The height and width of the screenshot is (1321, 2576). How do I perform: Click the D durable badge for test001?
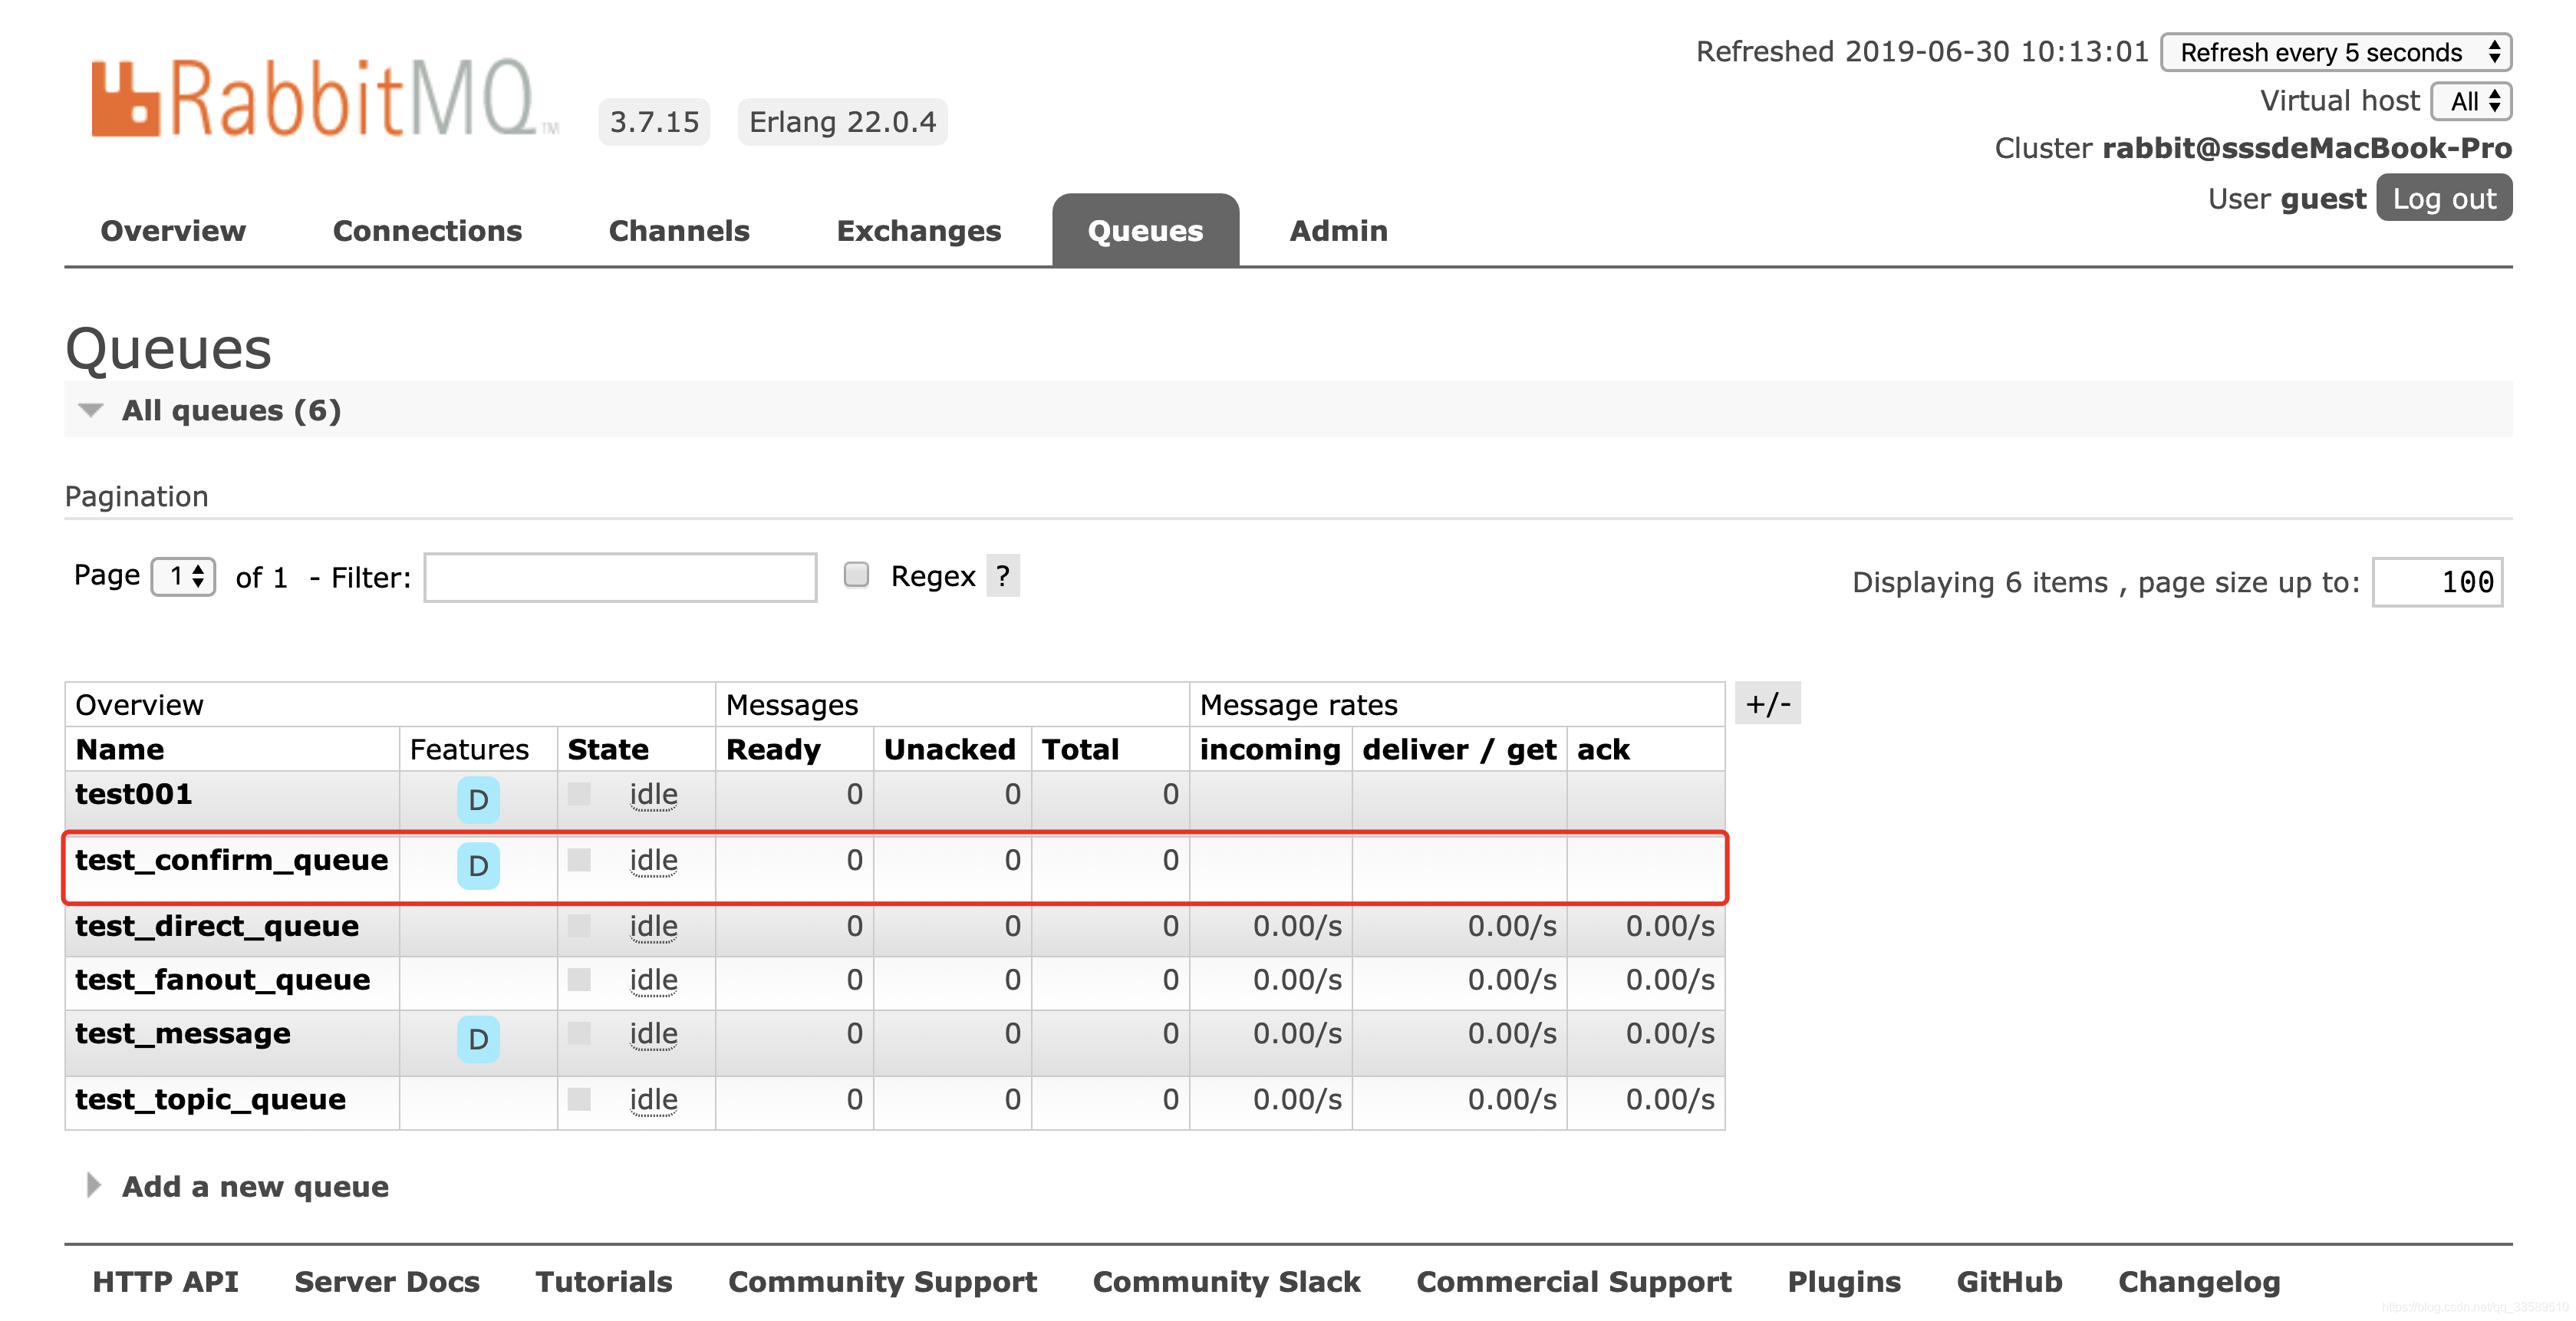coord(478,799)
